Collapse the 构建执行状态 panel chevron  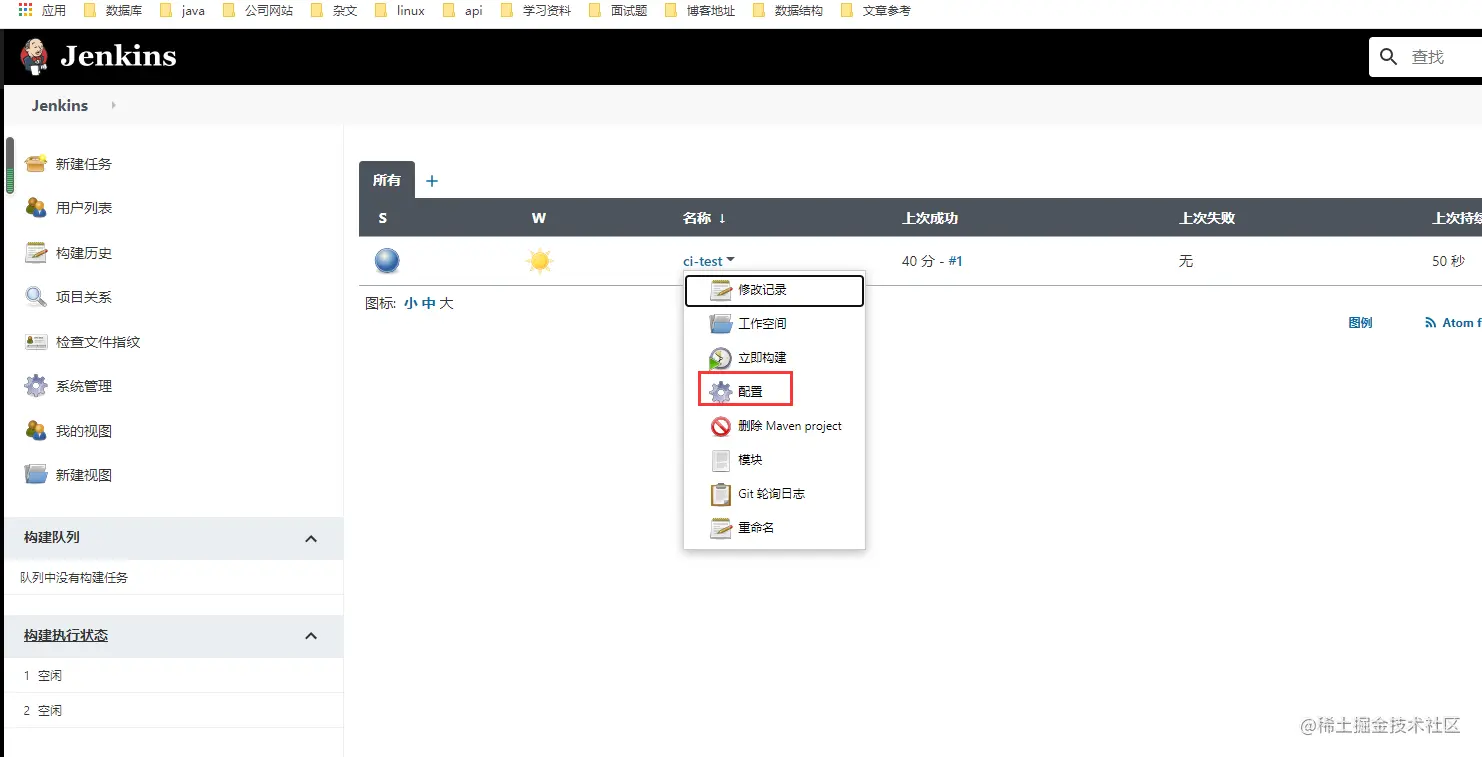311,636
